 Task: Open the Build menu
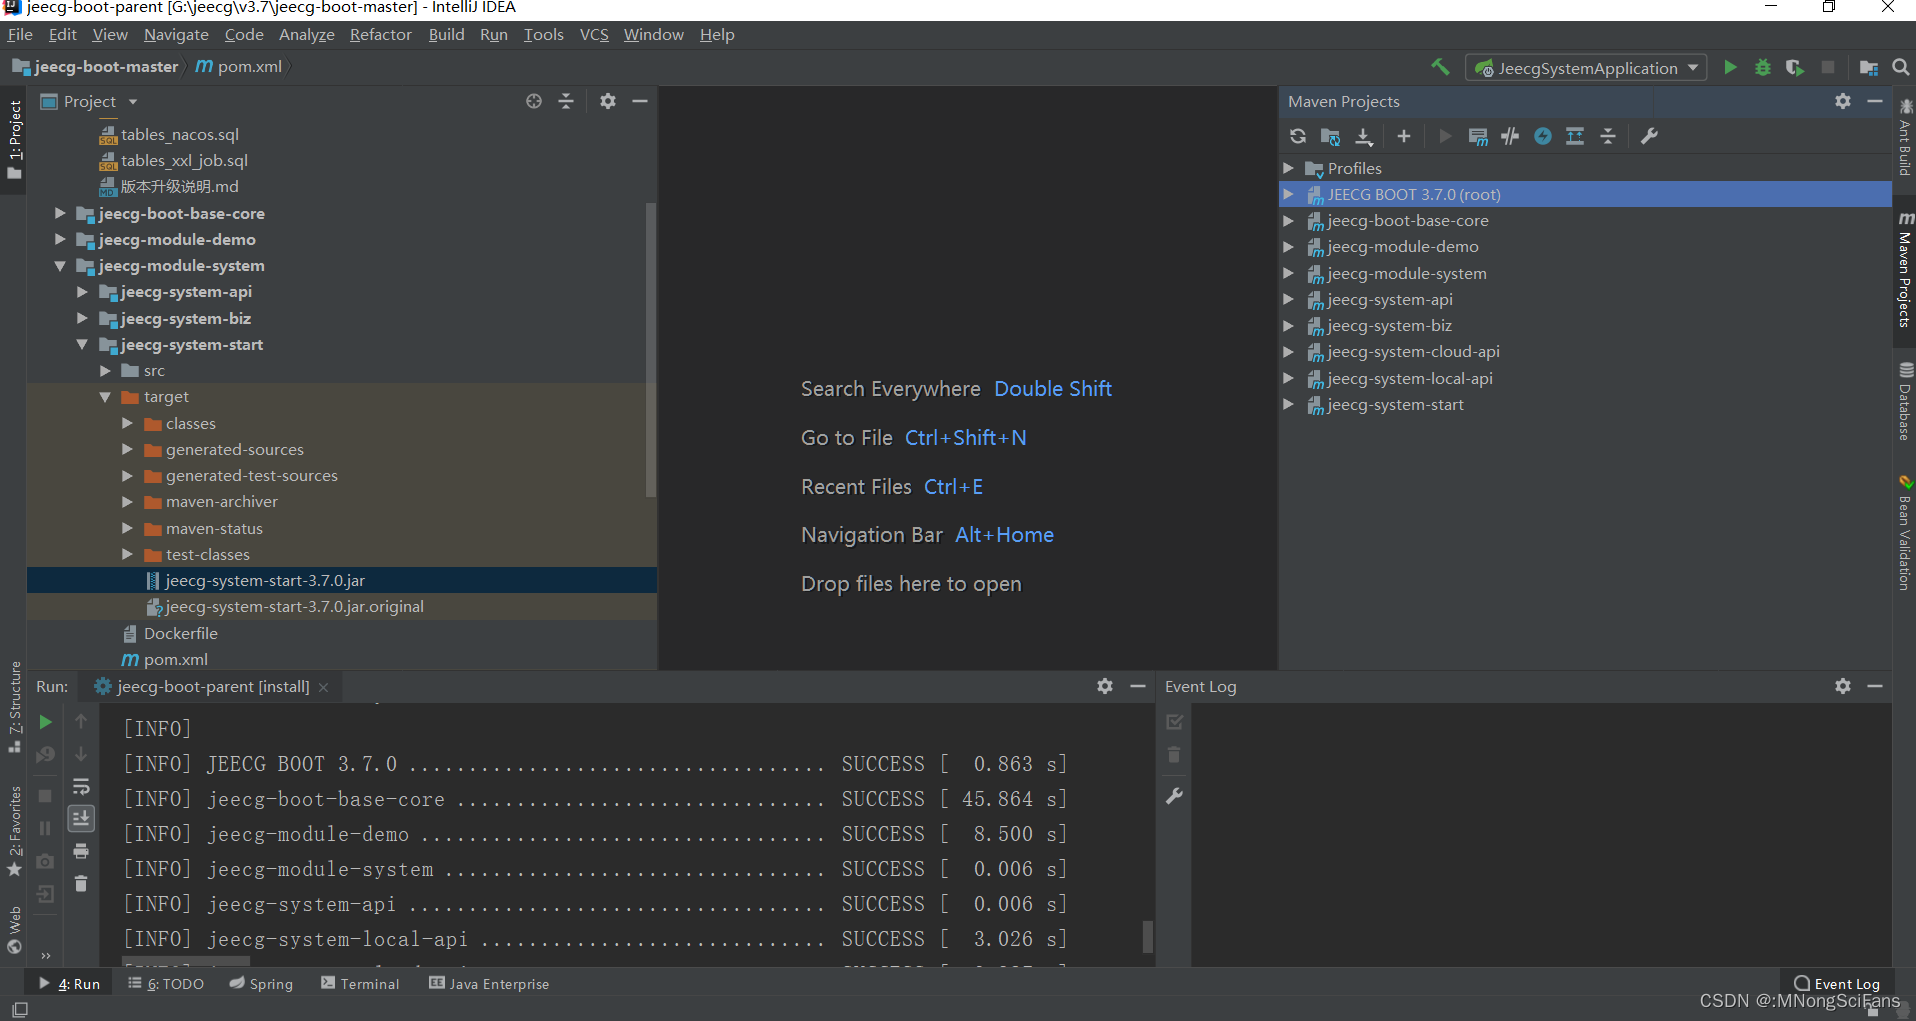[x=446, y=34]
